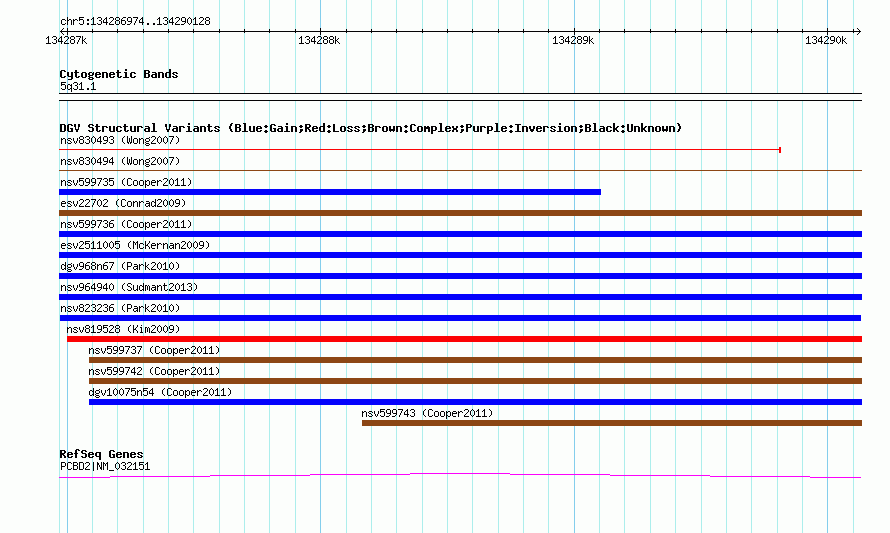Click the 134290k ruler tick label
The width and height of the screenshot is (890, 533).
826,40
